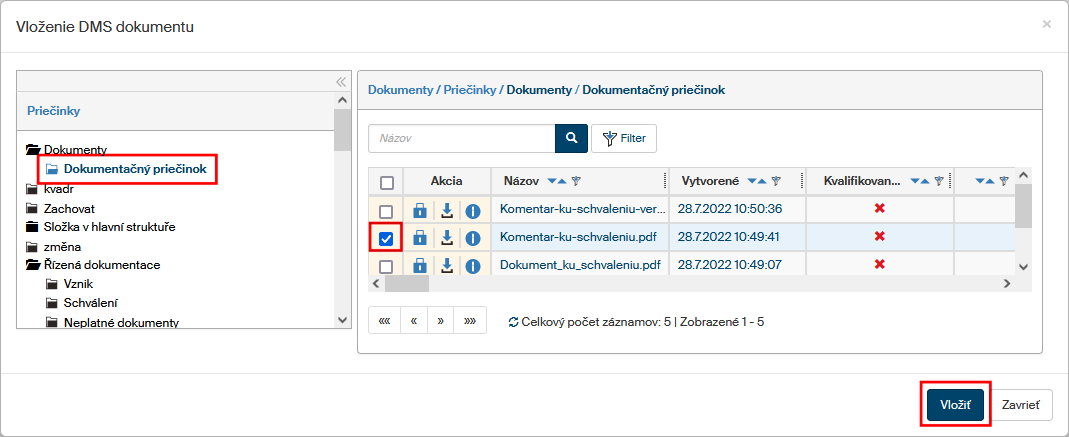Open the Priečinky breadcrumb link
Viewport: 1069px width, 437px height.
[469, 89]
